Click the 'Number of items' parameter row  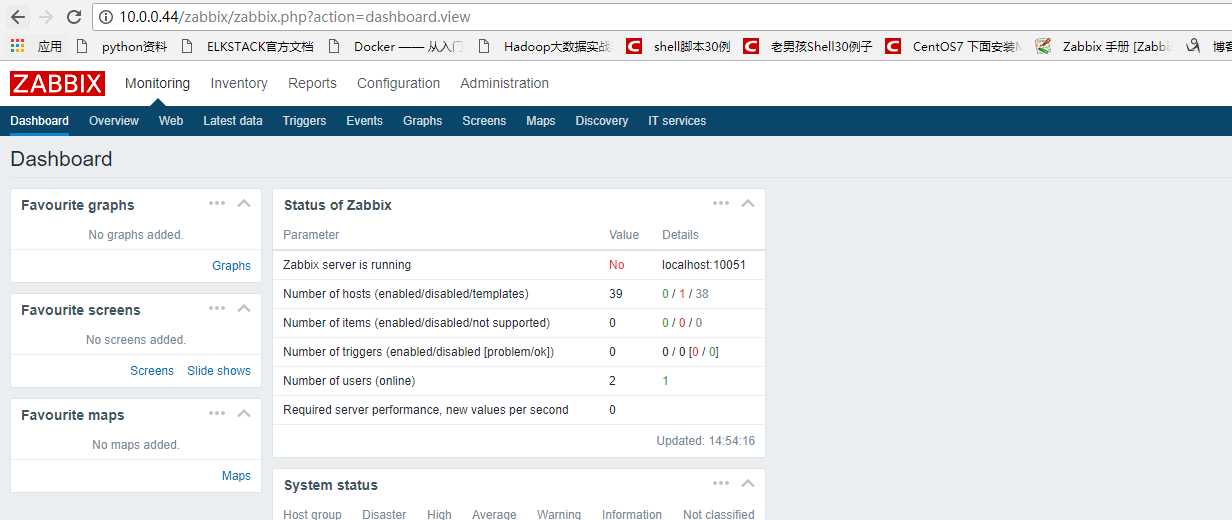[519, 323]
